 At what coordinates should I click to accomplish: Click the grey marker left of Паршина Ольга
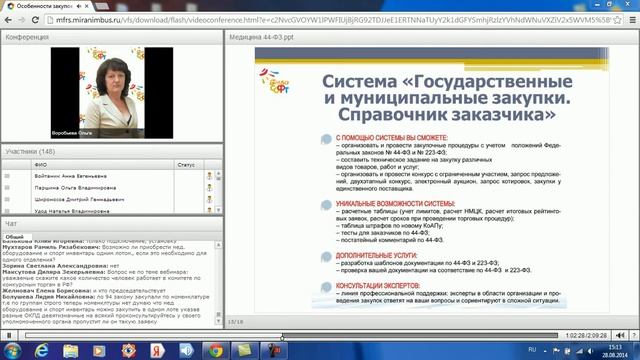coord(7,188)
